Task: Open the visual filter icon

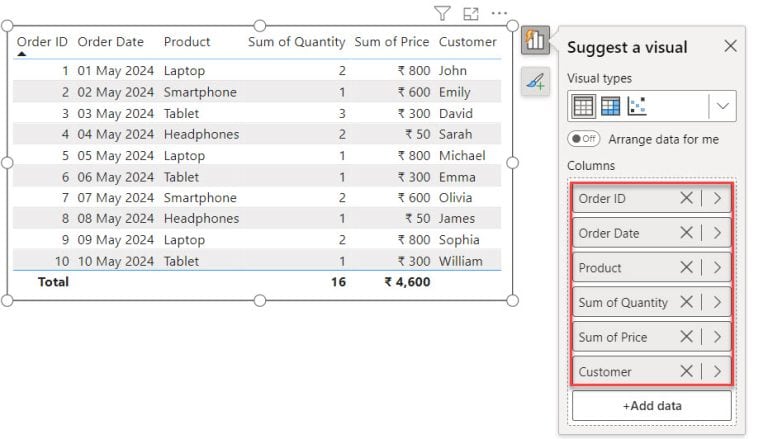Action: click(442, 13)
